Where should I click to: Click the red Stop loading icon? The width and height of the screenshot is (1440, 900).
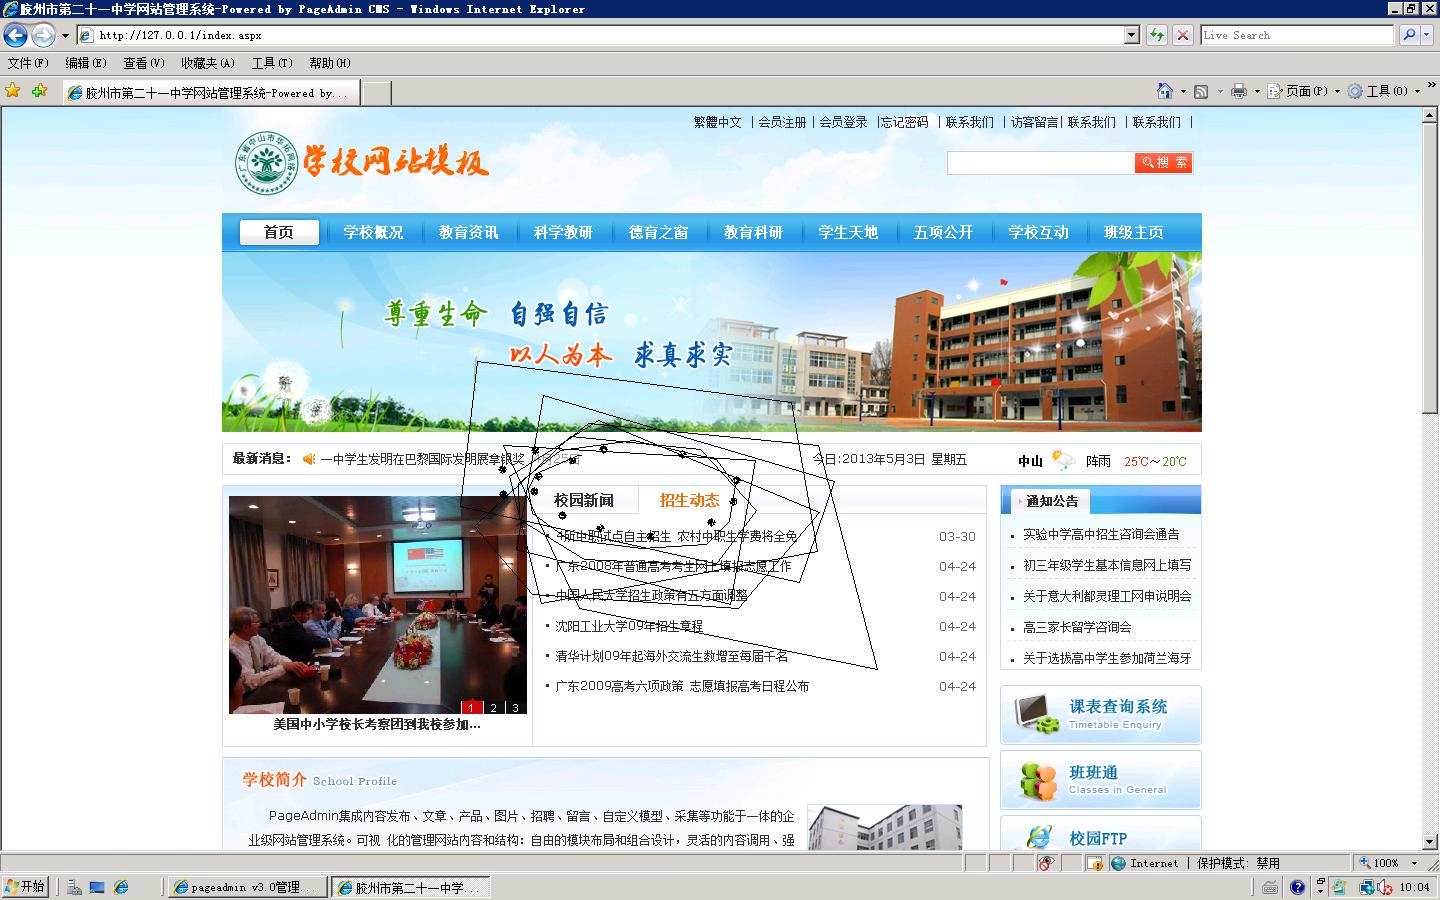(x=1182, y=35)
